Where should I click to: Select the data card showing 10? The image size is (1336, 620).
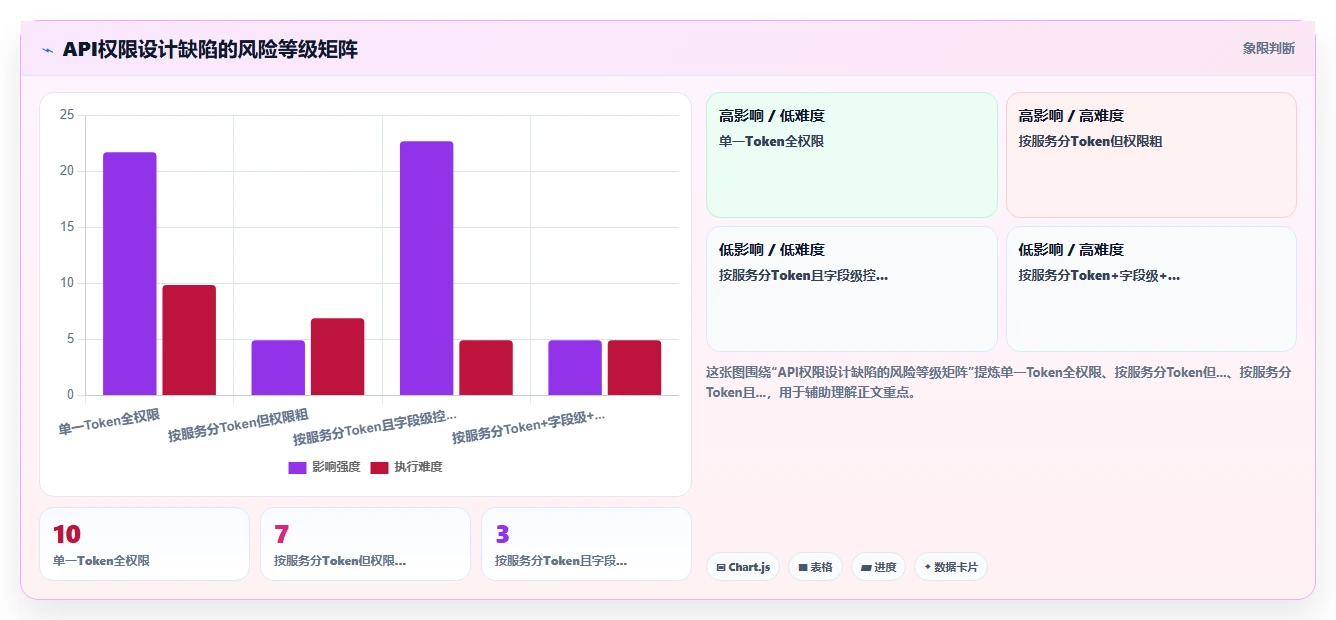pyautogui.click(x=144, y=544)
